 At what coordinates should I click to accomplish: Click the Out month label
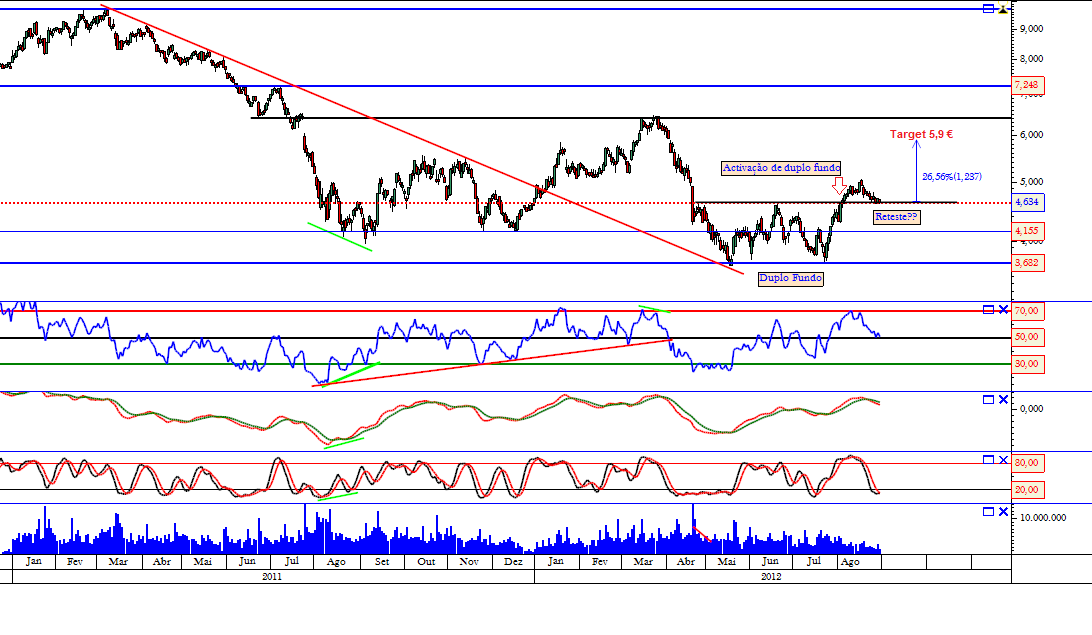pyautogui.click(x=426, y=562)
